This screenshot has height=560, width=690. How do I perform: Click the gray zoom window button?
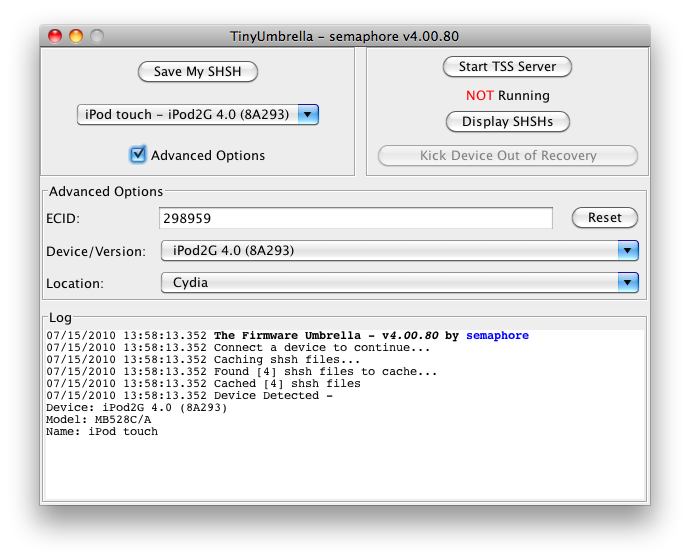click(97, 36)
